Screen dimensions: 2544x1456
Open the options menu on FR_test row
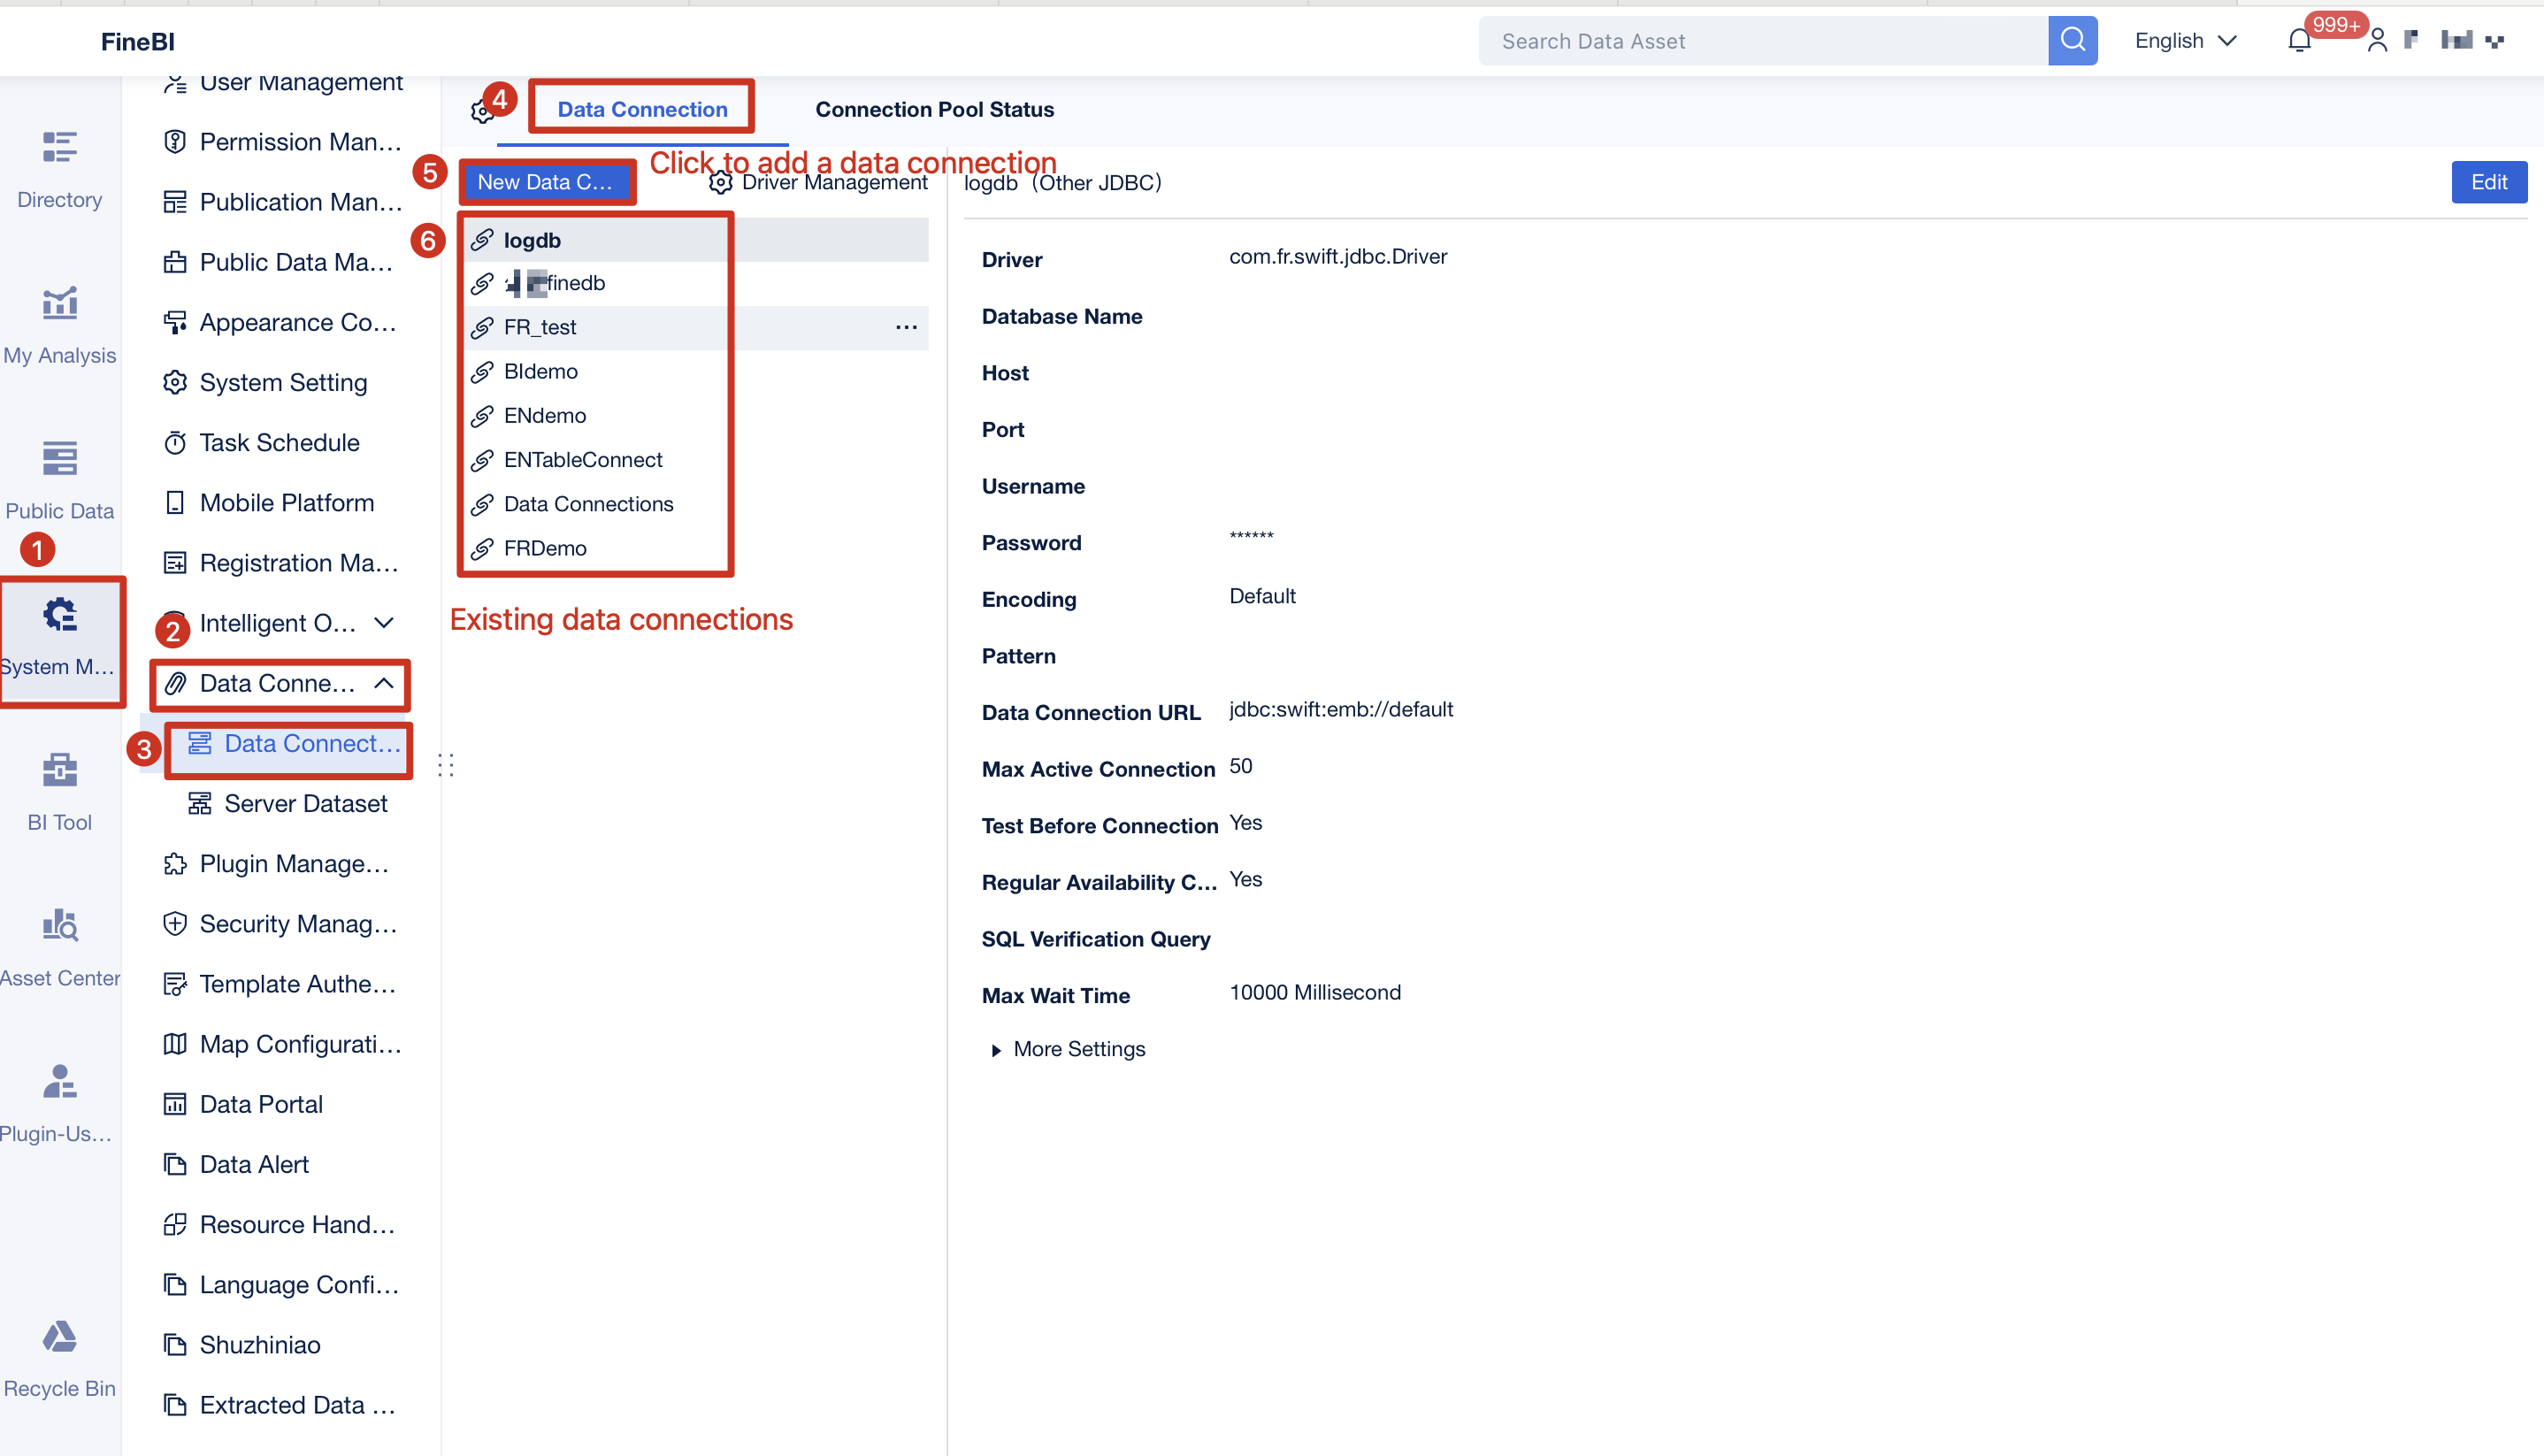(905, 327)
